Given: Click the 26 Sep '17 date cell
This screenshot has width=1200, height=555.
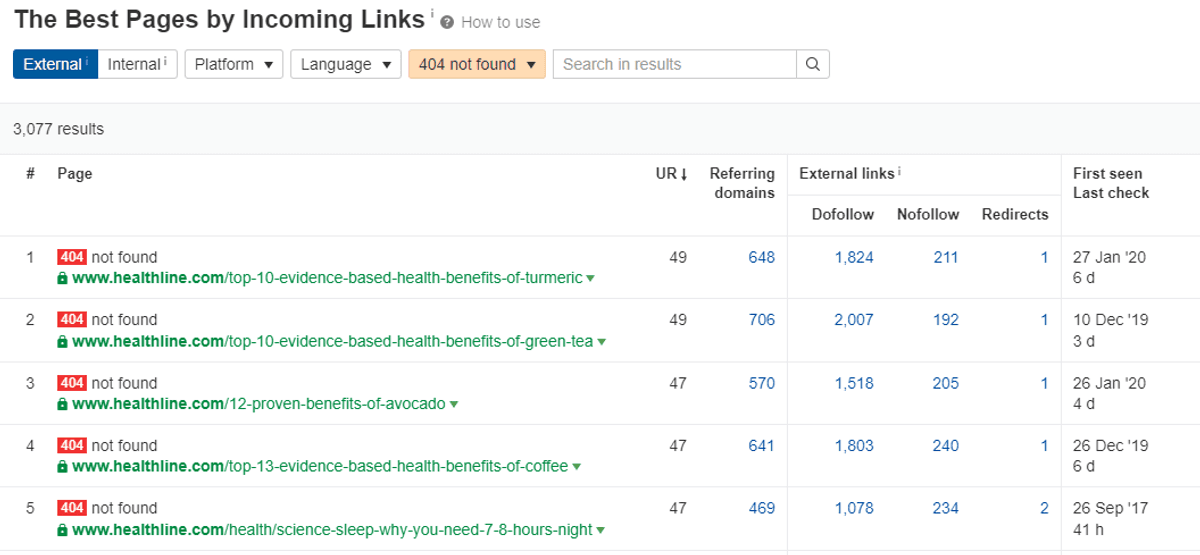Looking at the screenshot, I should click(x=1110, y=508).
